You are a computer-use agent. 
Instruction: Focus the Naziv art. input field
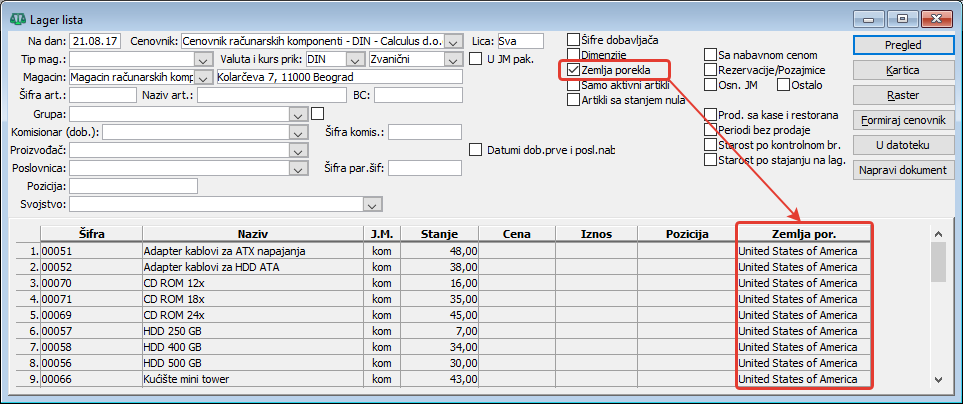point(272,95)
